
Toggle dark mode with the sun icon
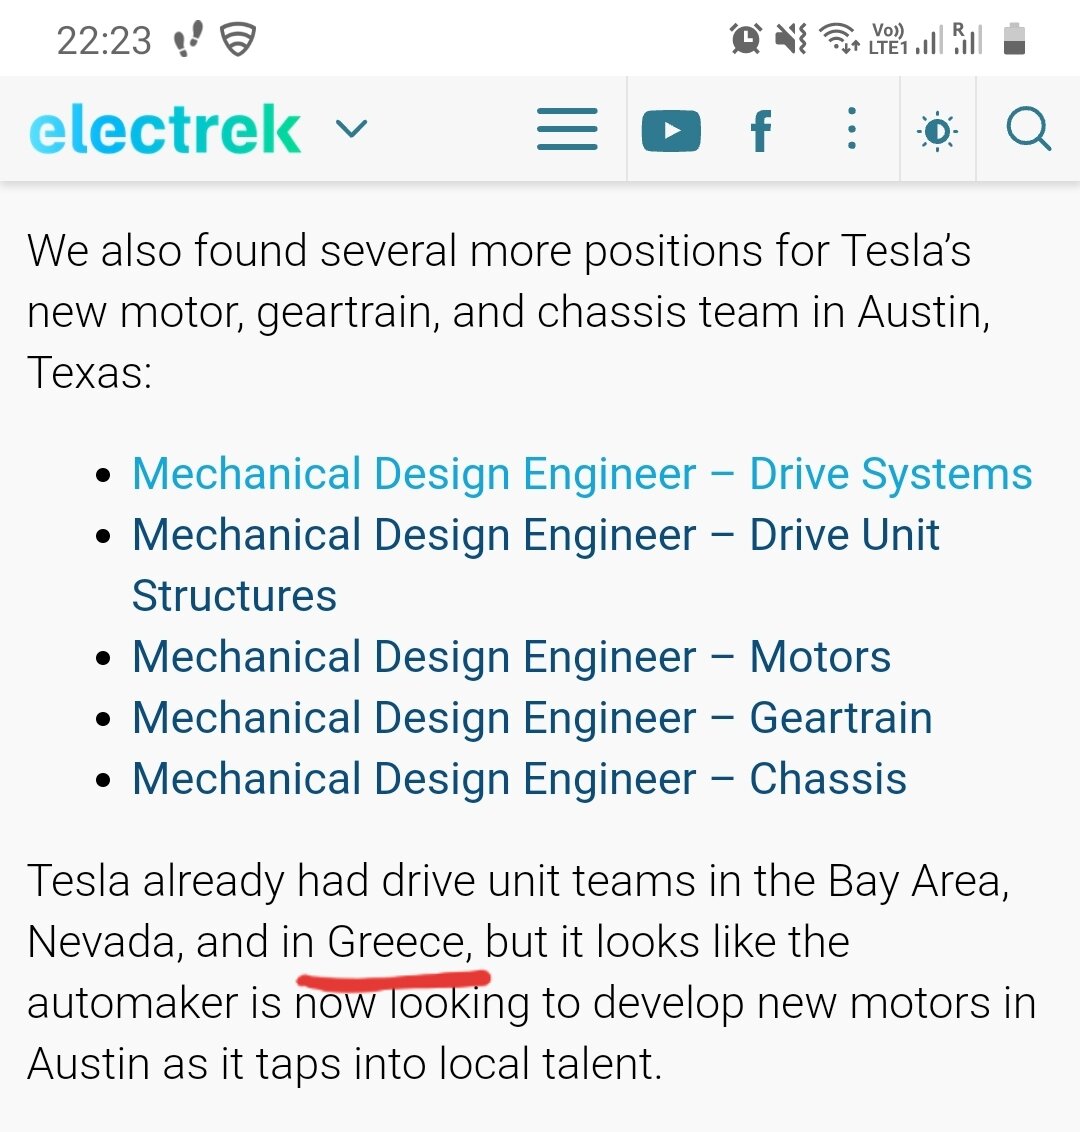point(937,132)
